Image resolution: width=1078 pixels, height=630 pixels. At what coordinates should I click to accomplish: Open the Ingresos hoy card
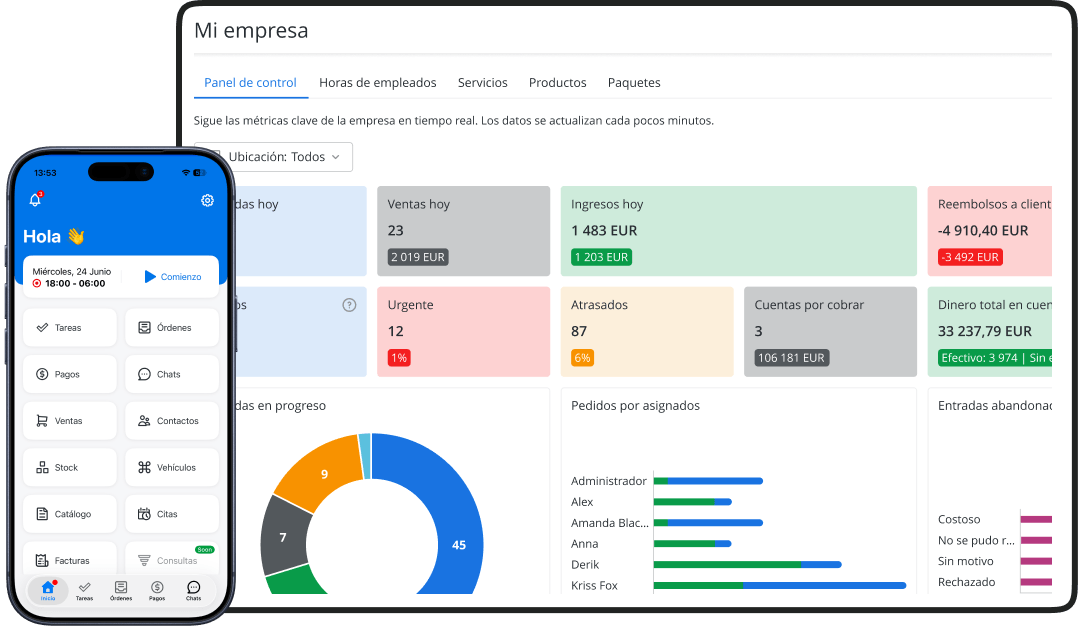click(x=738, y=231)
